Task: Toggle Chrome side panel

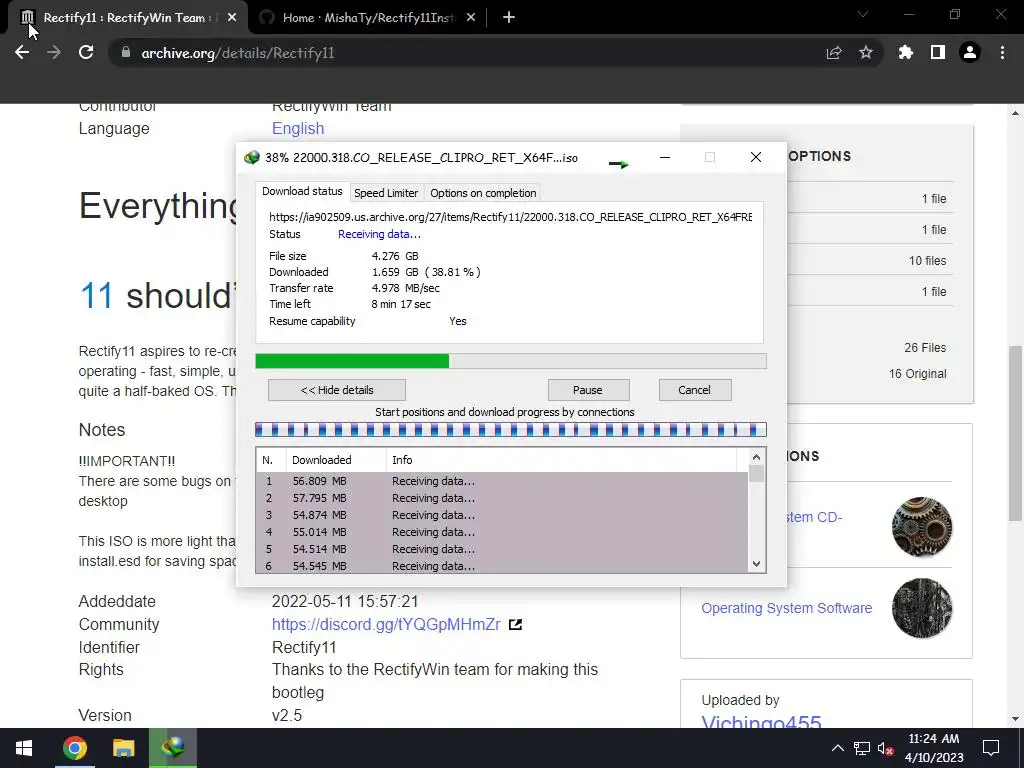Action: click(937, 53)
